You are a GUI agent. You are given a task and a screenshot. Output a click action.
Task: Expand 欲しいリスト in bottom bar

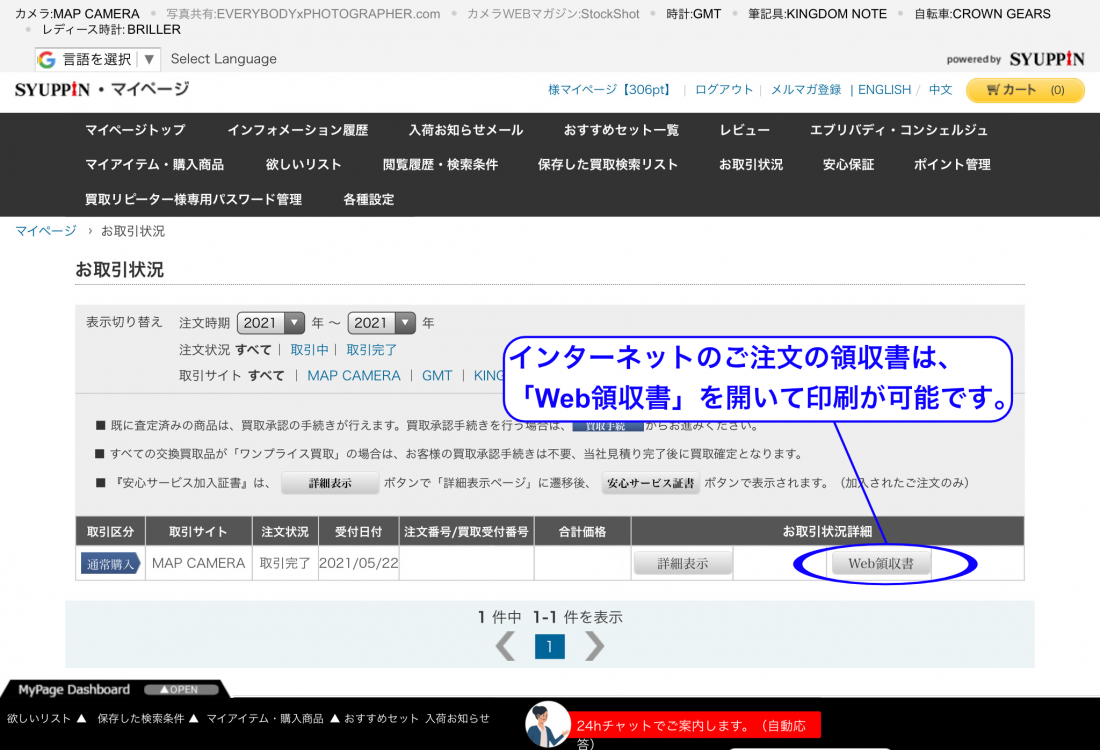pos(46,718)
